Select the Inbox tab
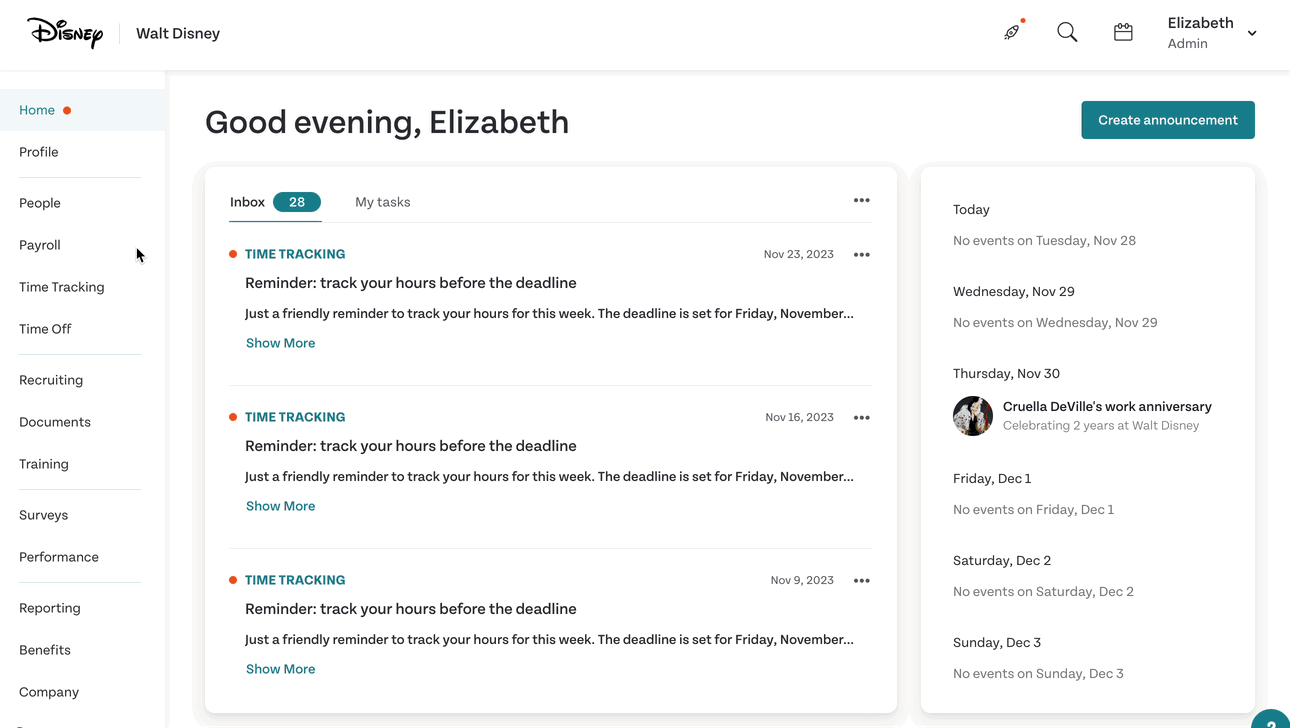 [x=275, y=202]
